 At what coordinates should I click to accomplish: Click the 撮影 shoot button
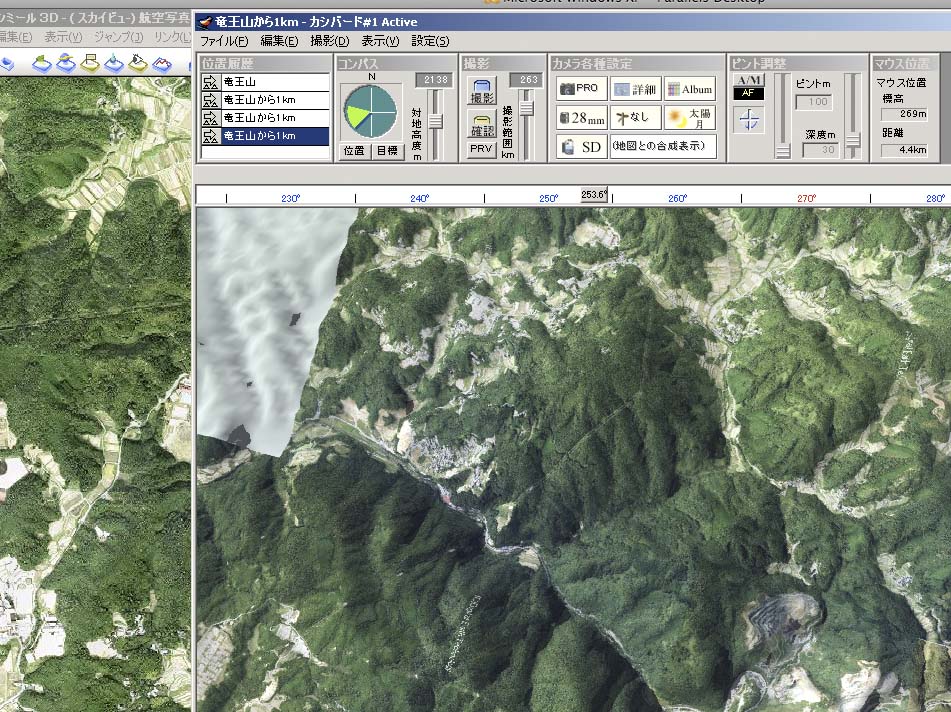coord(482,90)
